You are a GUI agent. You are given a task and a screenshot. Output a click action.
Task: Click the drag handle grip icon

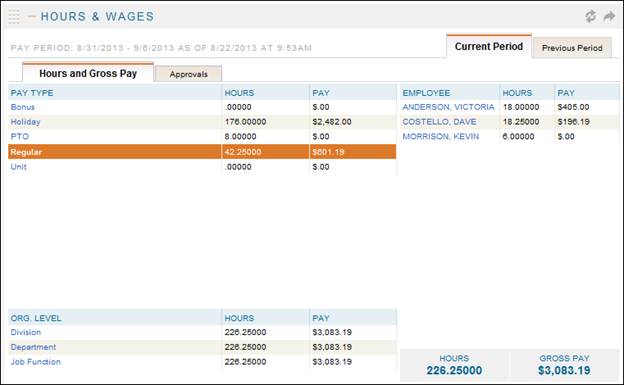tap(14, 17)
